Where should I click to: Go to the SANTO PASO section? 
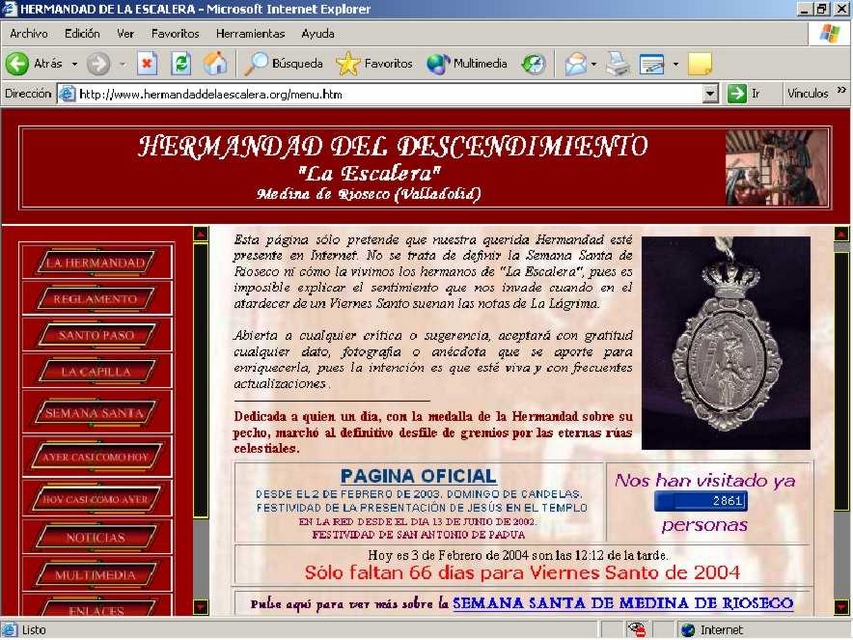[x=96, y=335]
